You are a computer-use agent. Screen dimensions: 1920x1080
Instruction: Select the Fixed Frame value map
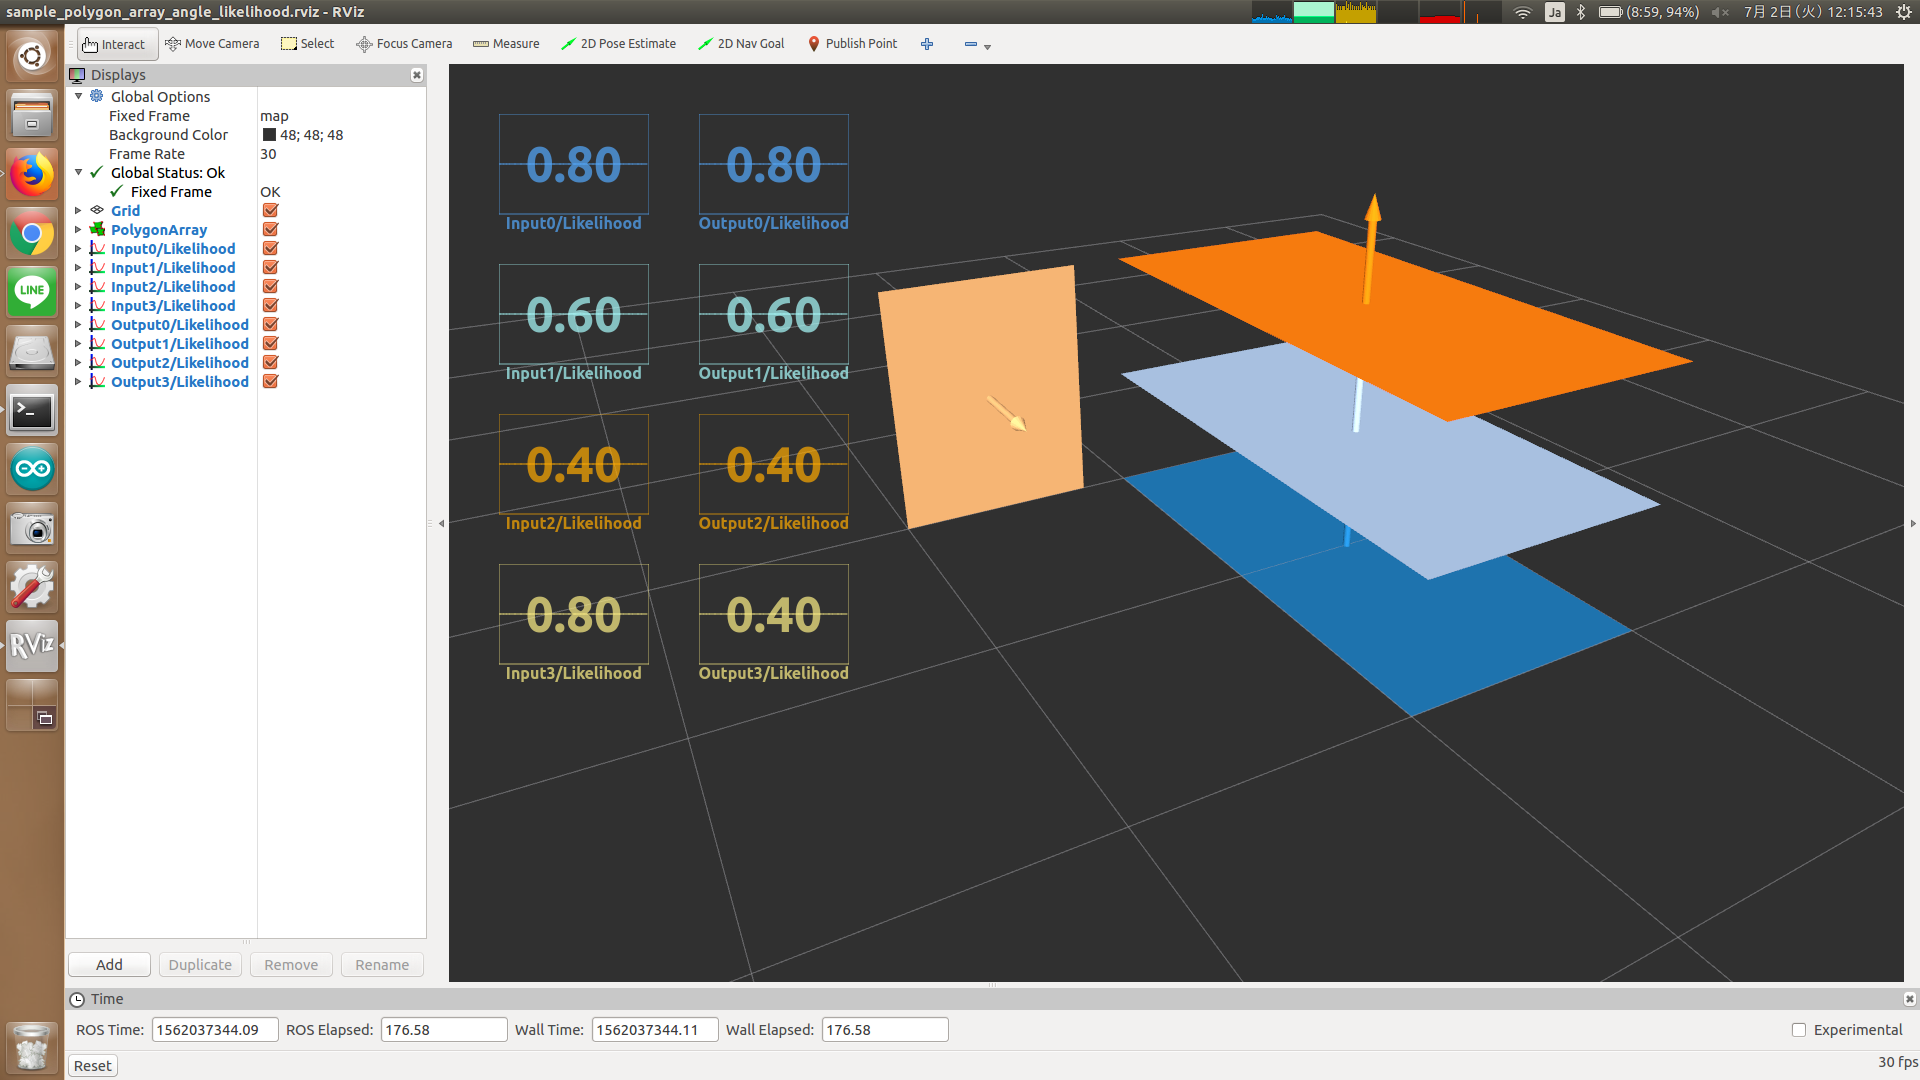pyautogui.click(x=274, y=116)
